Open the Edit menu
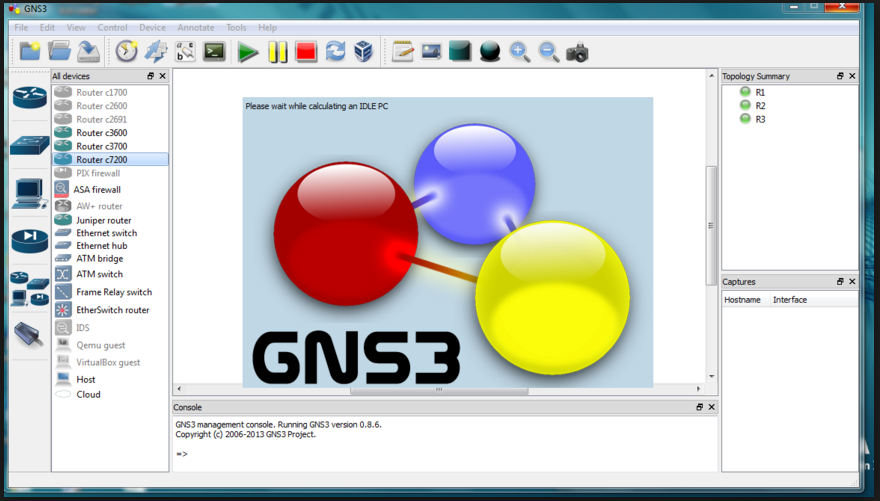880x501 pixels. click(x=47, y=27)
